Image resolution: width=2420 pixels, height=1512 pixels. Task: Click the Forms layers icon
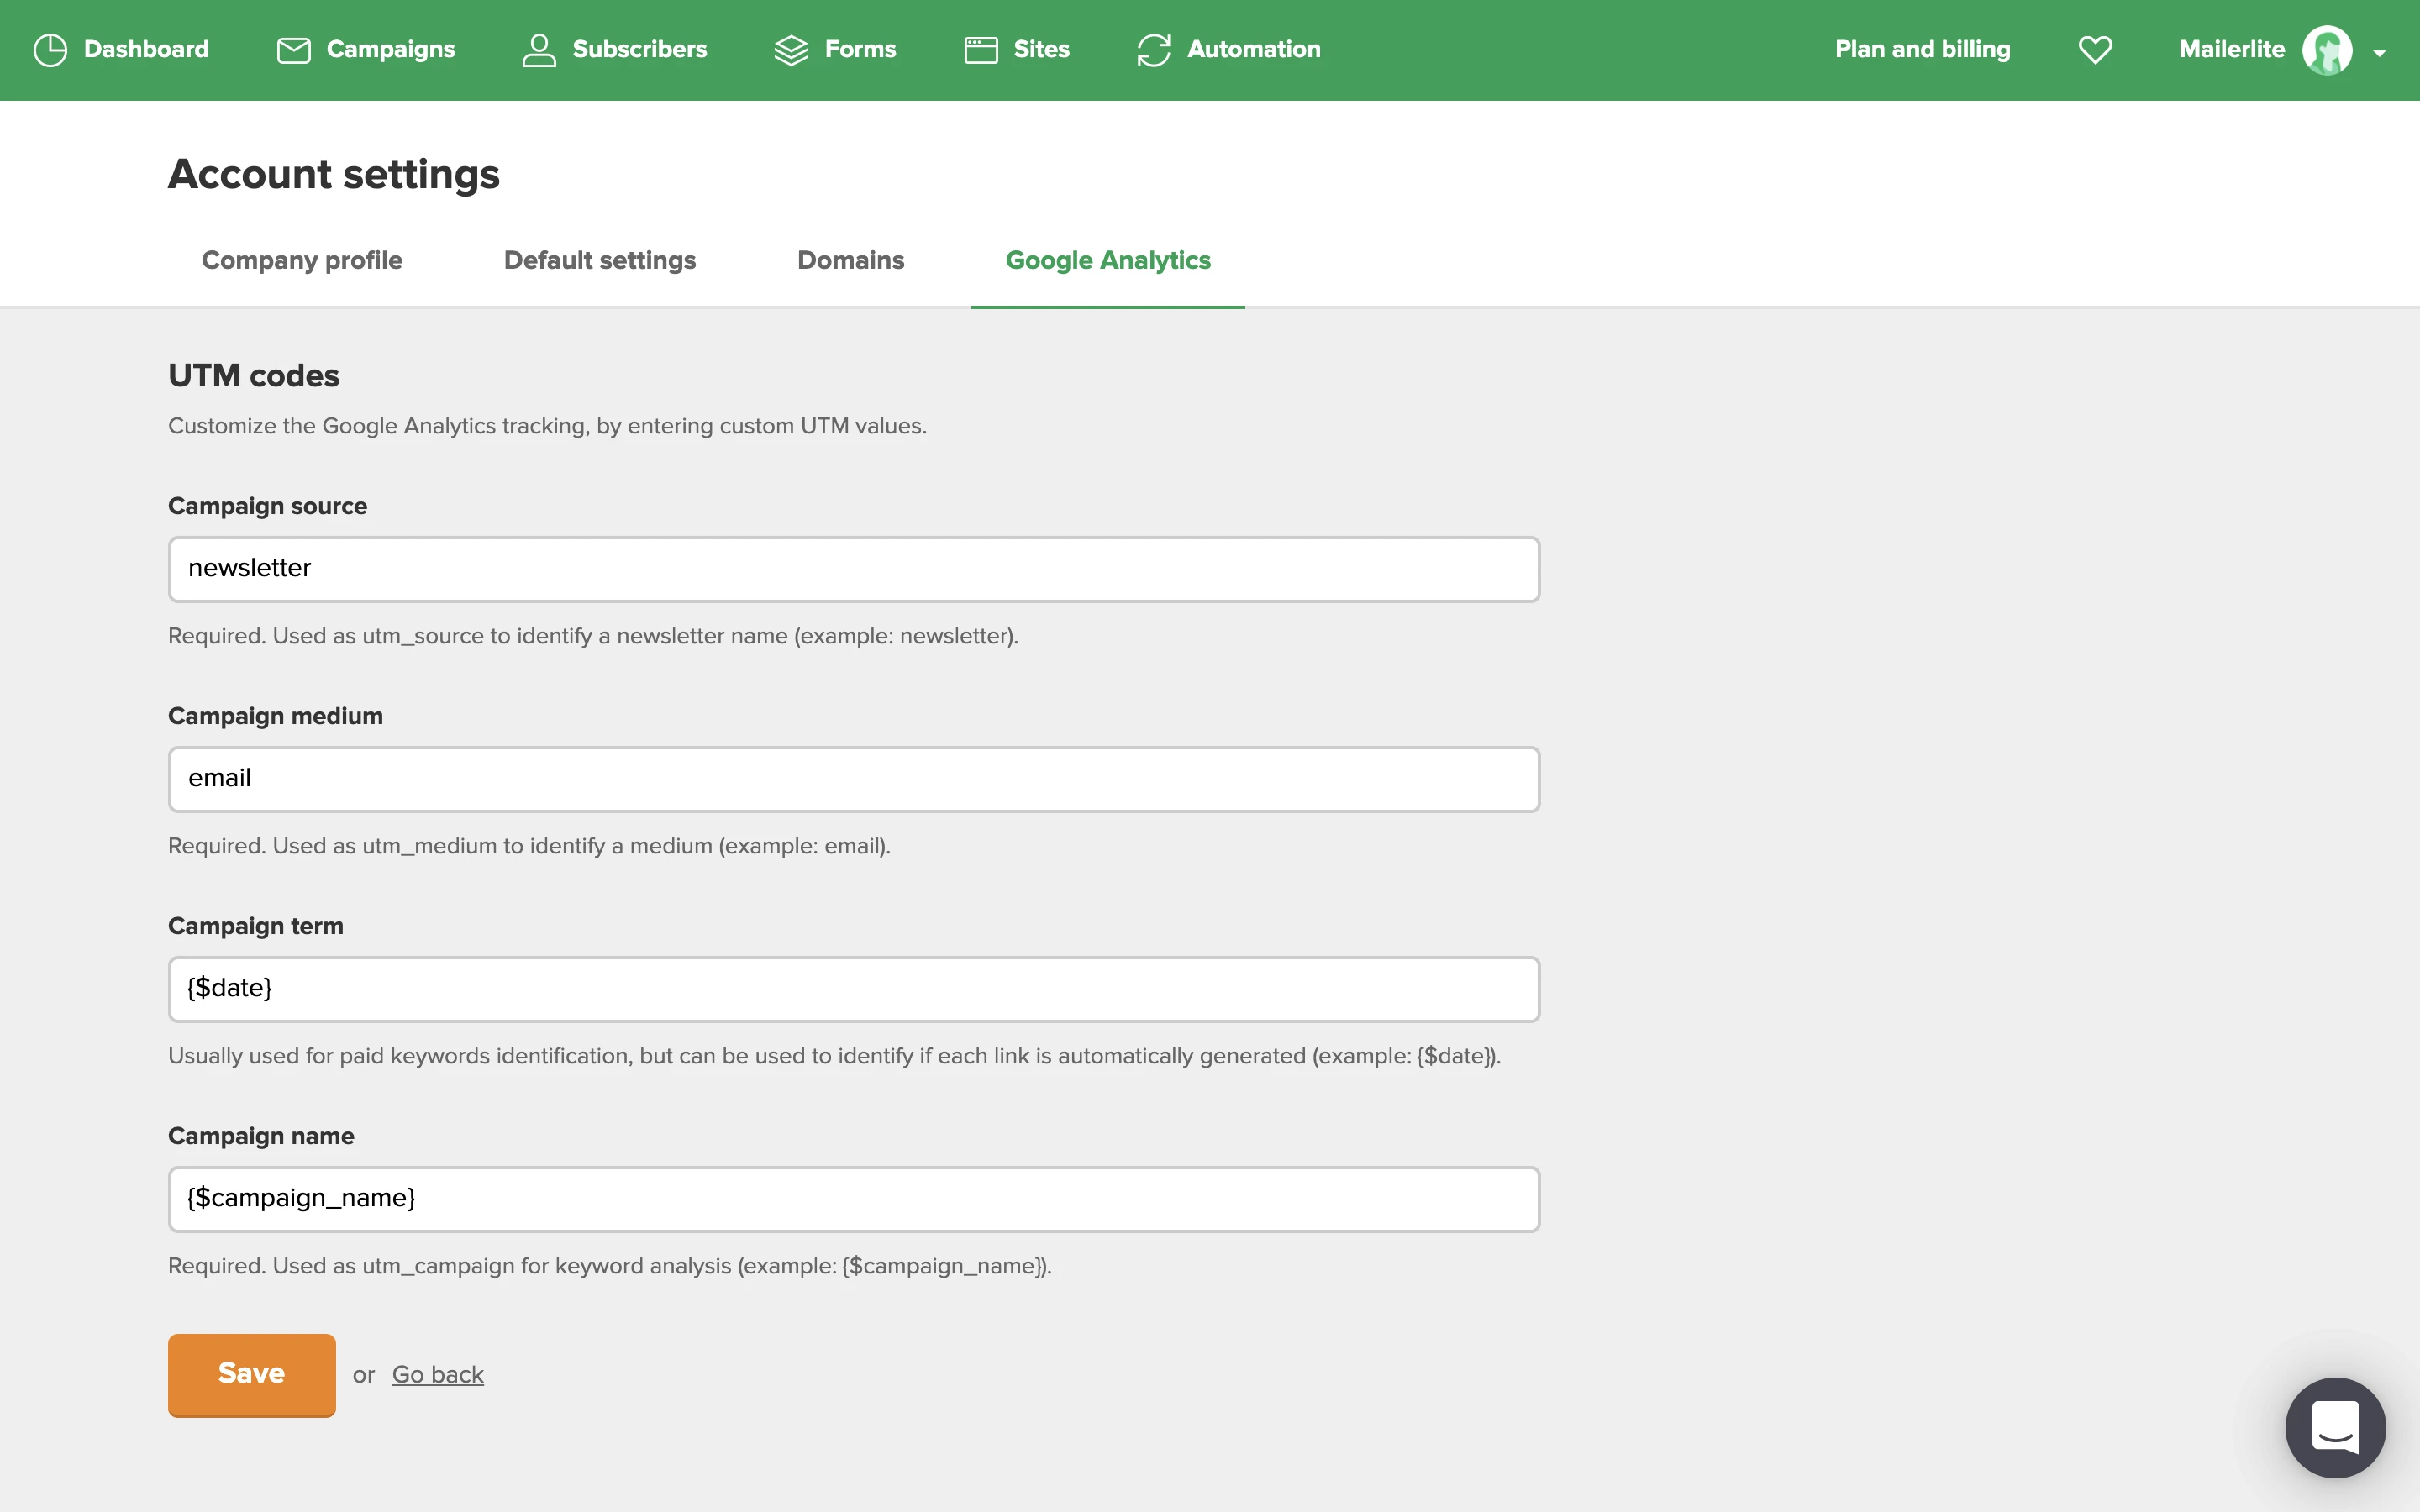point(791,50)
